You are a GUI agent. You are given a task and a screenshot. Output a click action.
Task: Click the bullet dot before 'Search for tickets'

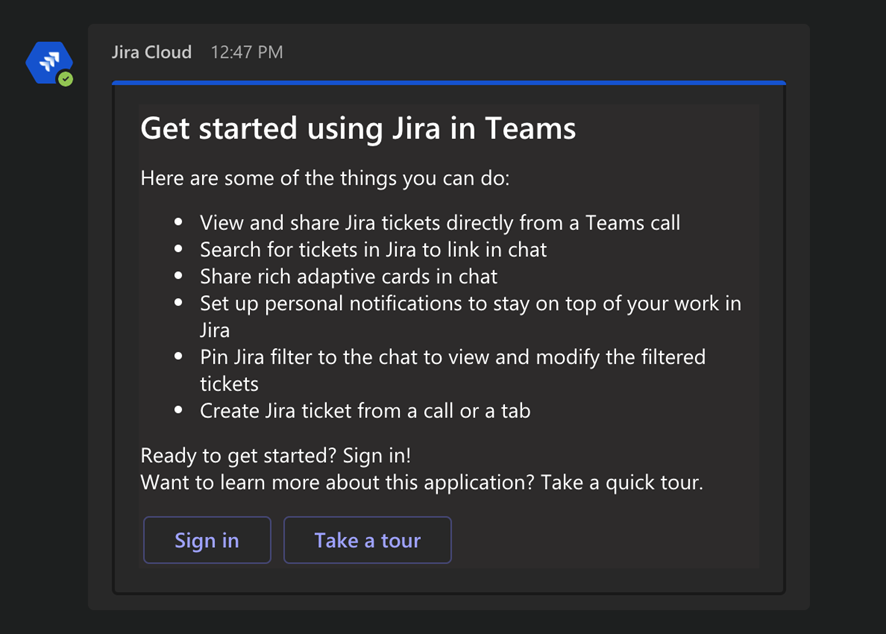pyautogui.click(x=179, y=249)
